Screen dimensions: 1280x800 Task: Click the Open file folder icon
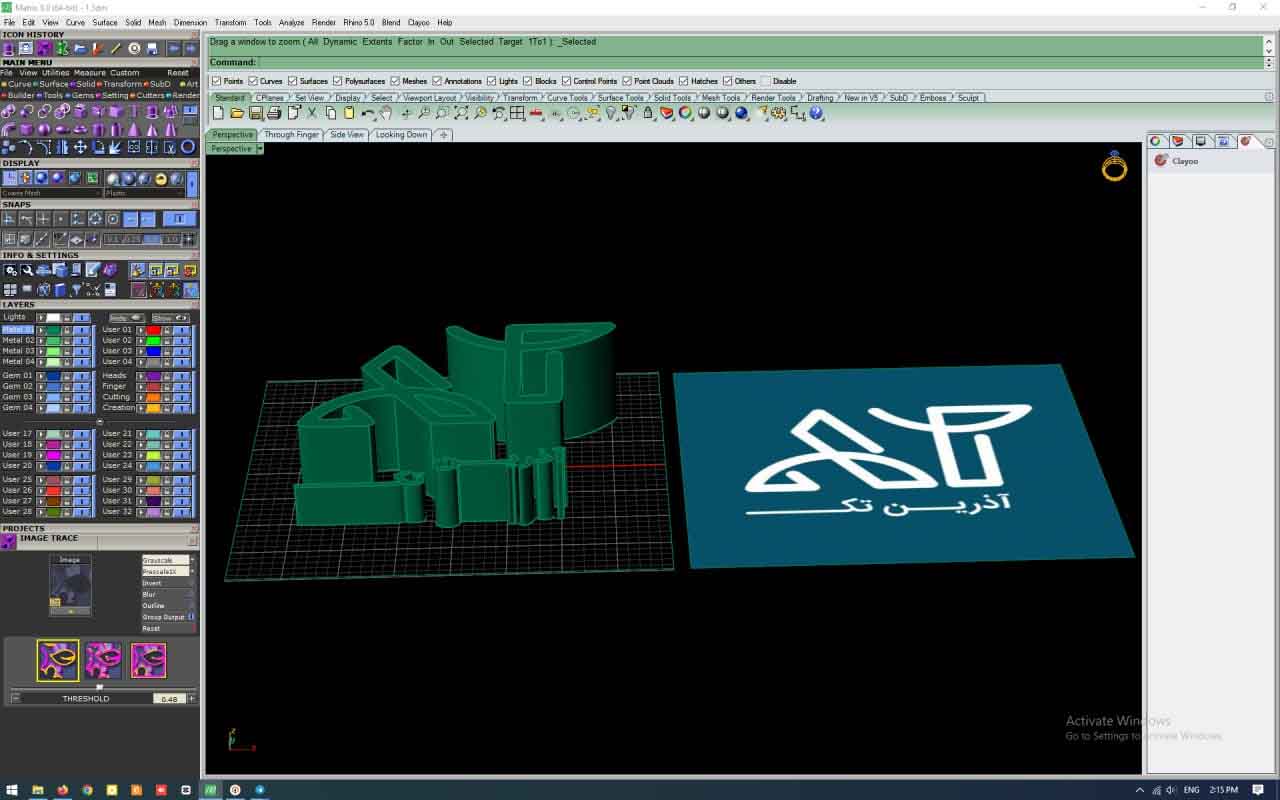coord(237,114)
